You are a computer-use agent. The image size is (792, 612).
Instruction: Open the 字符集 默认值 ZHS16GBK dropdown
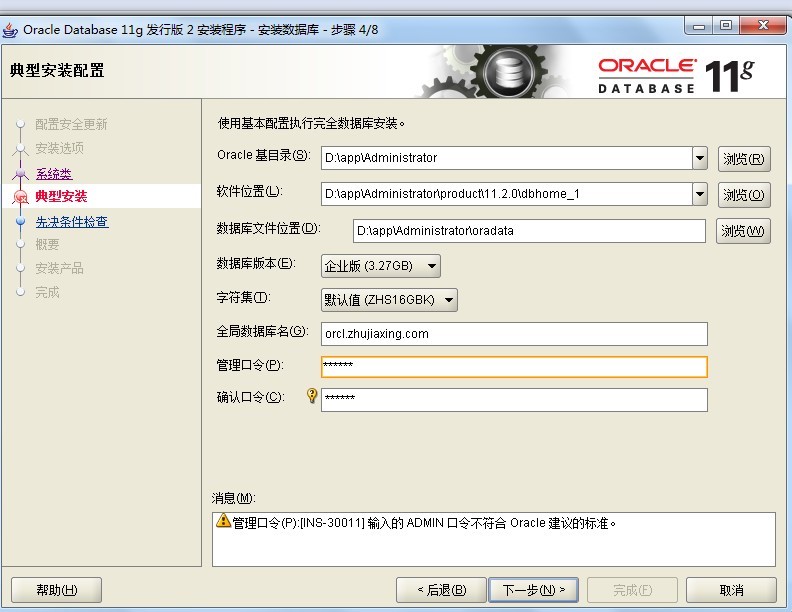coord(389,300)
